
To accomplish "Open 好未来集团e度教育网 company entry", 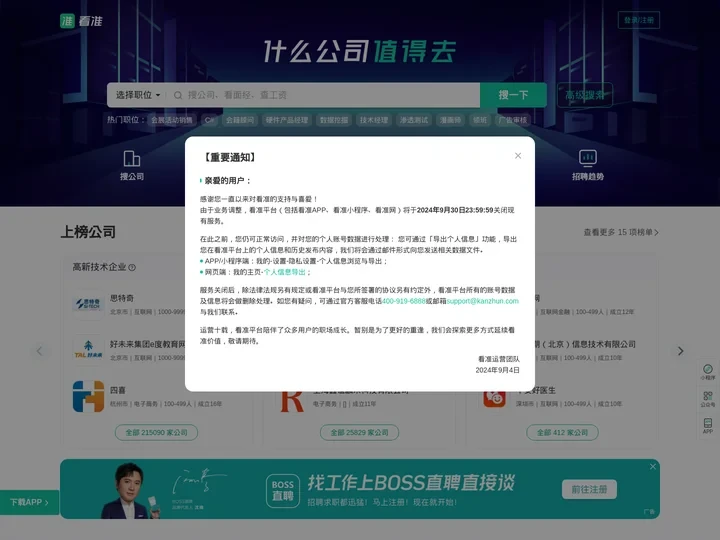I will pyautogui.click(x=147, y=344).
